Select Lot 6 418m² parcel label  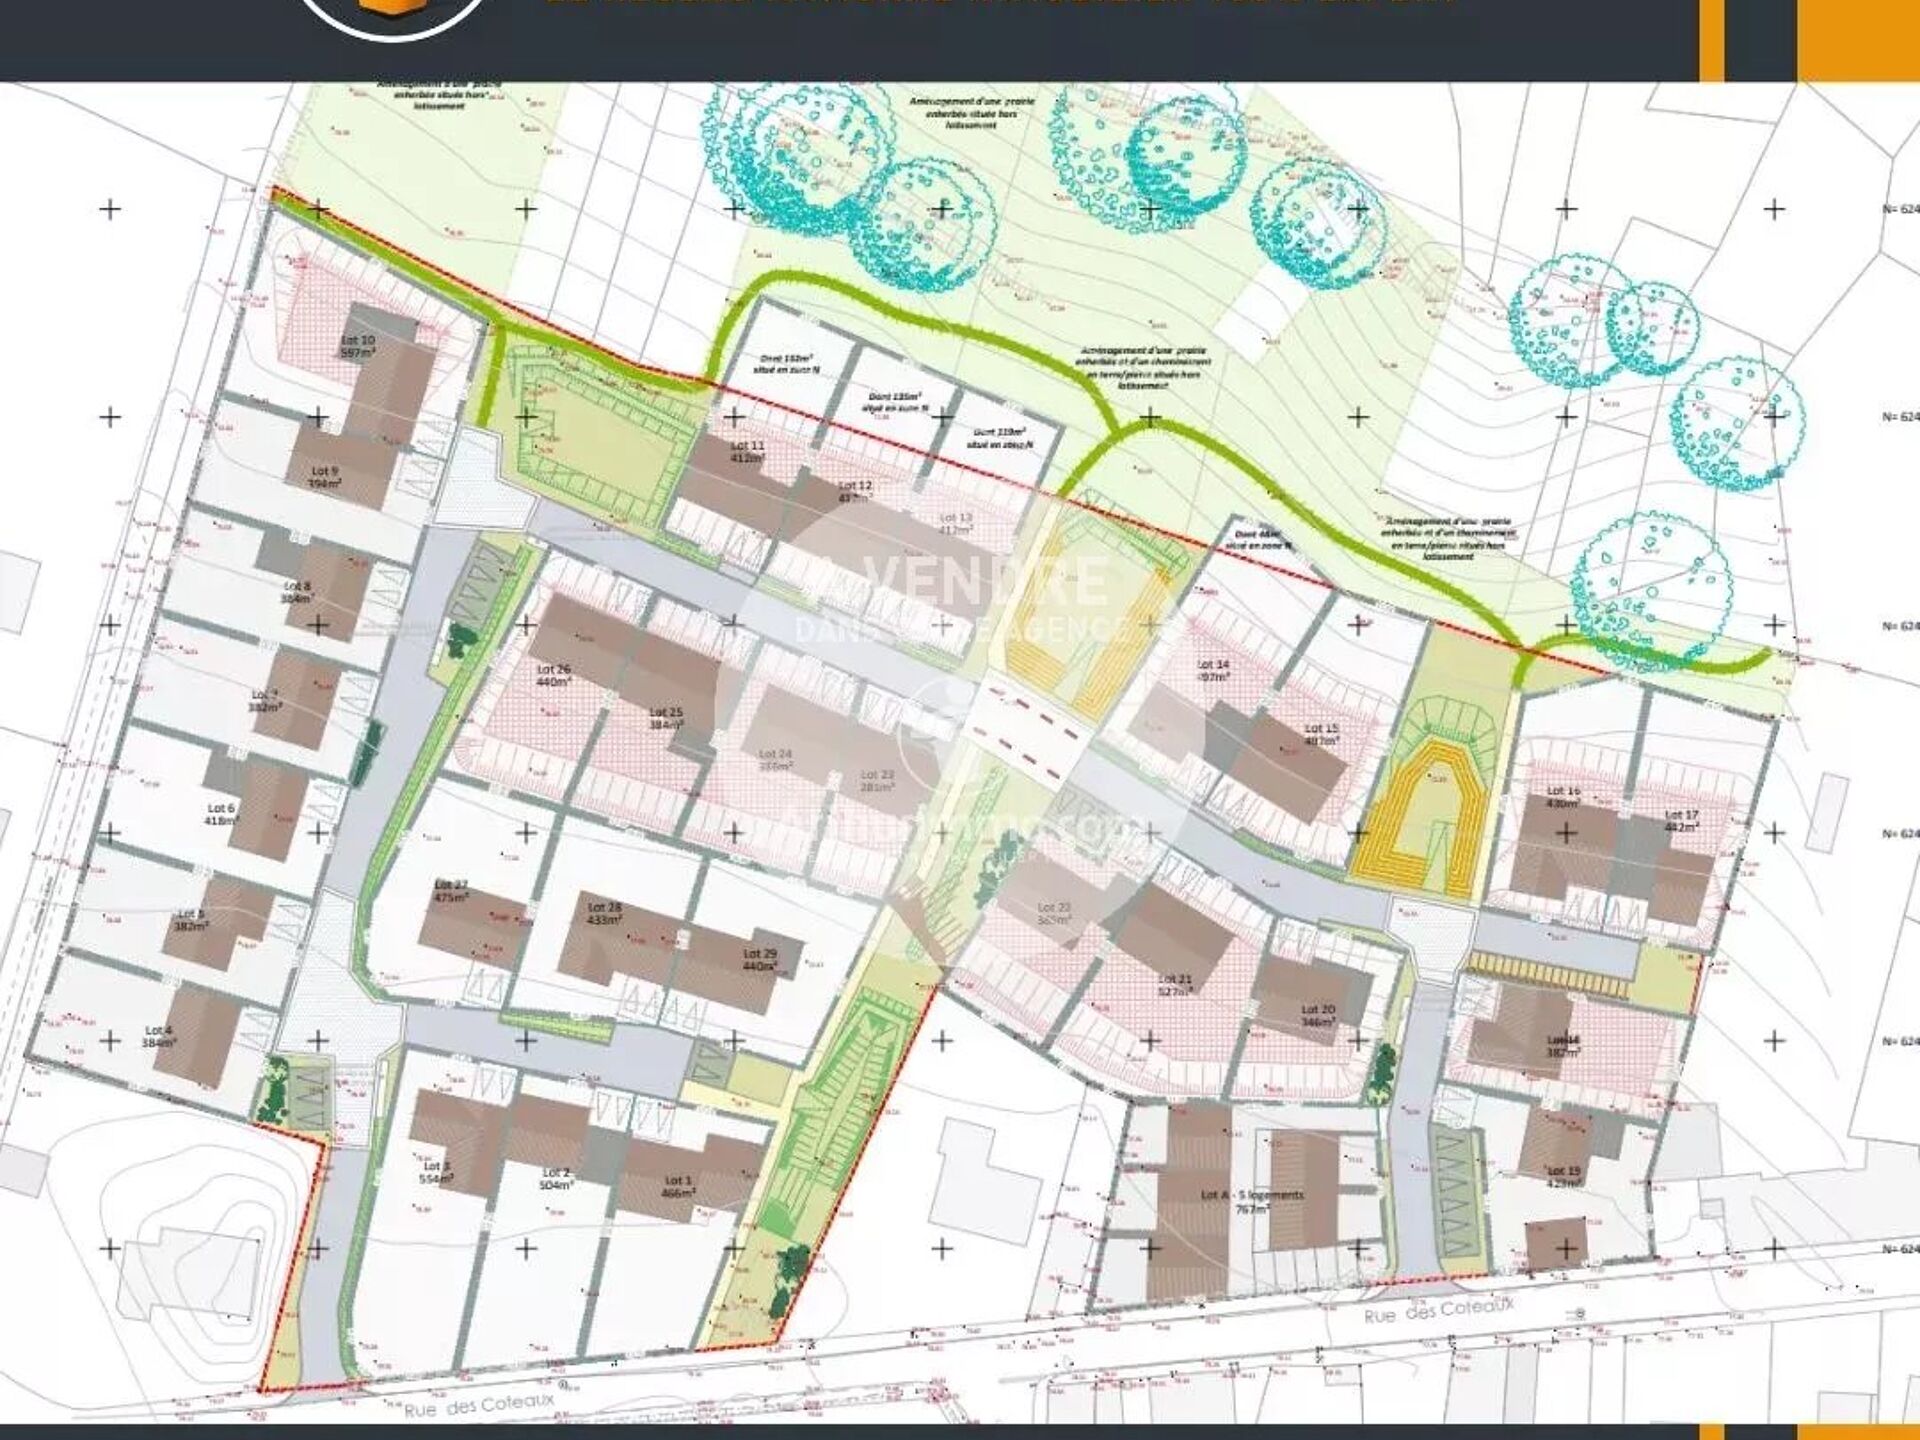222,814
